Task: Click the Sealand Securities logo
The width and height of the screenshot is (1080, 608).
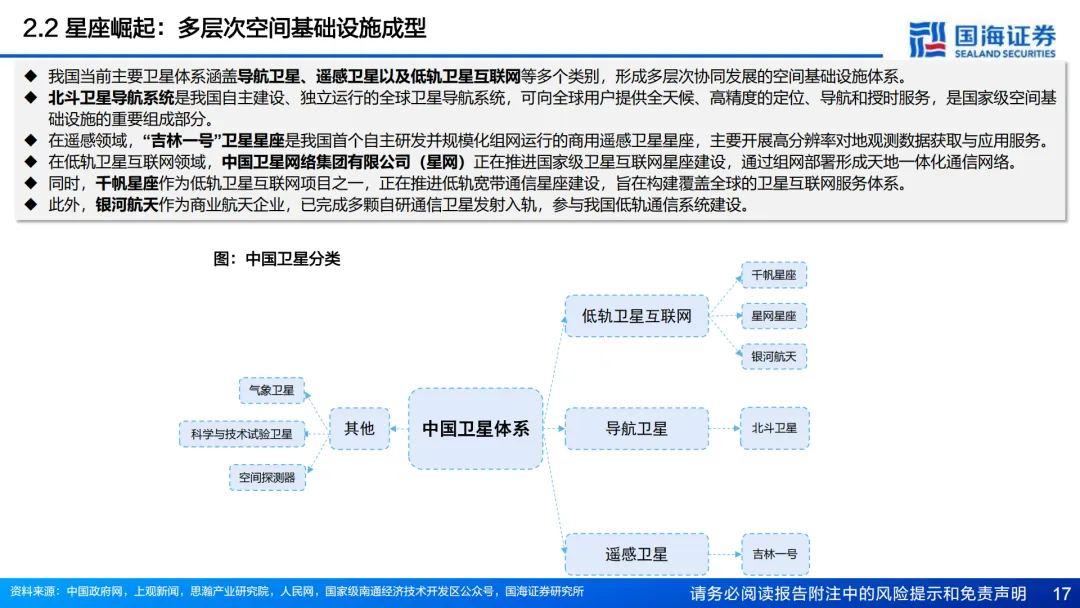Action: [x=982, y=39]
